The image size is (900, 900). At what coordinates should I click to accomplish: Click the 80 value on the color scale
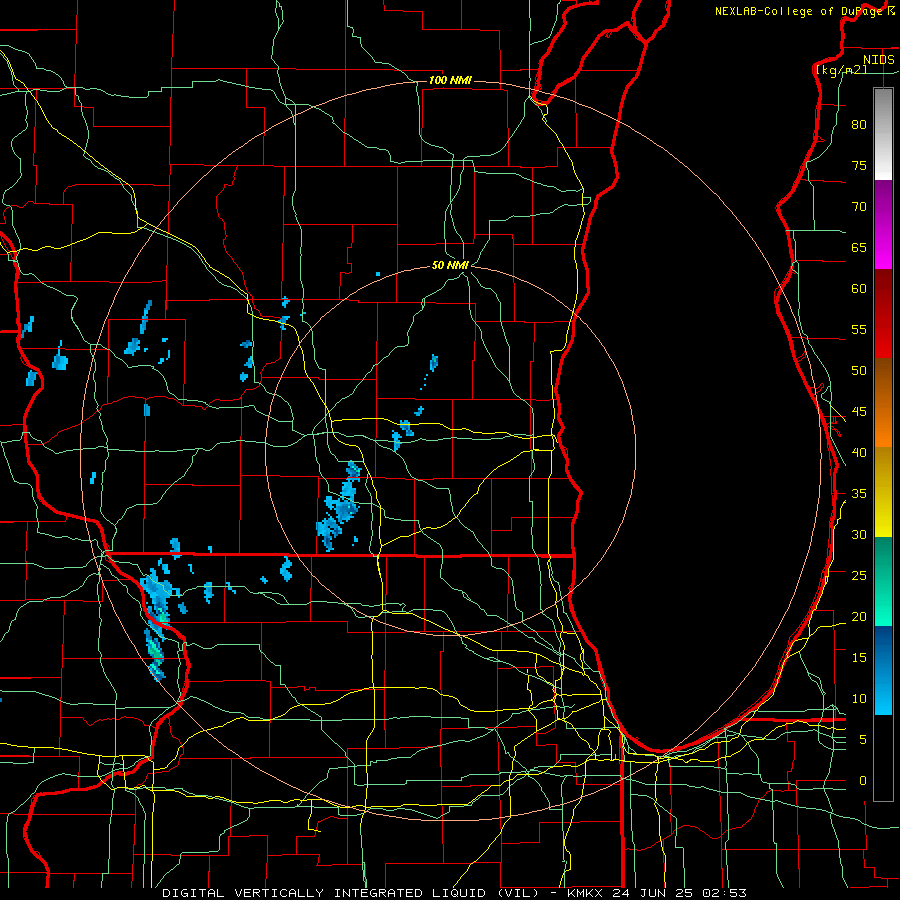pyautogui.click(x=859, y=125)
